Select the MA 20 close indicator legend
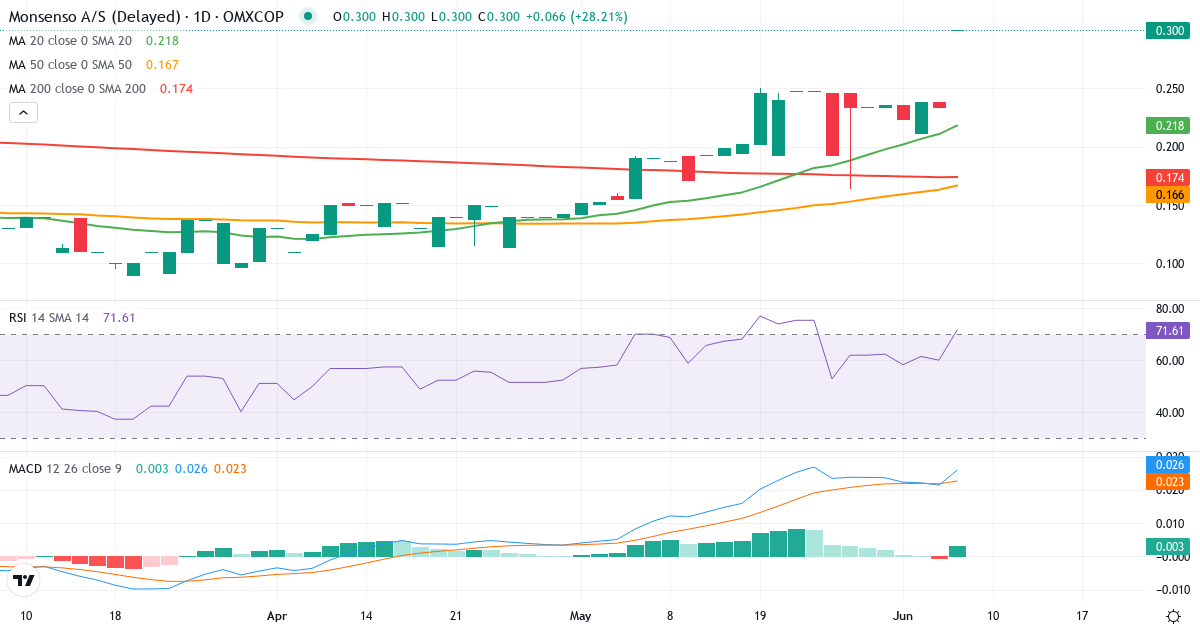Image resolution: width=1200 pixels, height=630 pixels. (71, 41)
